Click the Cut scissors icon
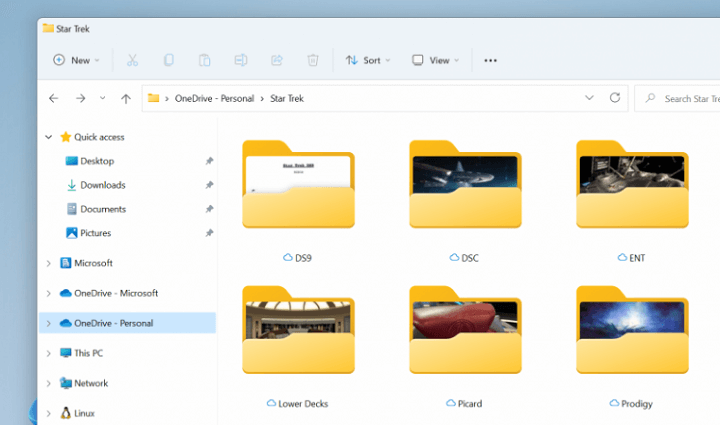This screenshot has width=720, height=425. click(x=132, y=60)
